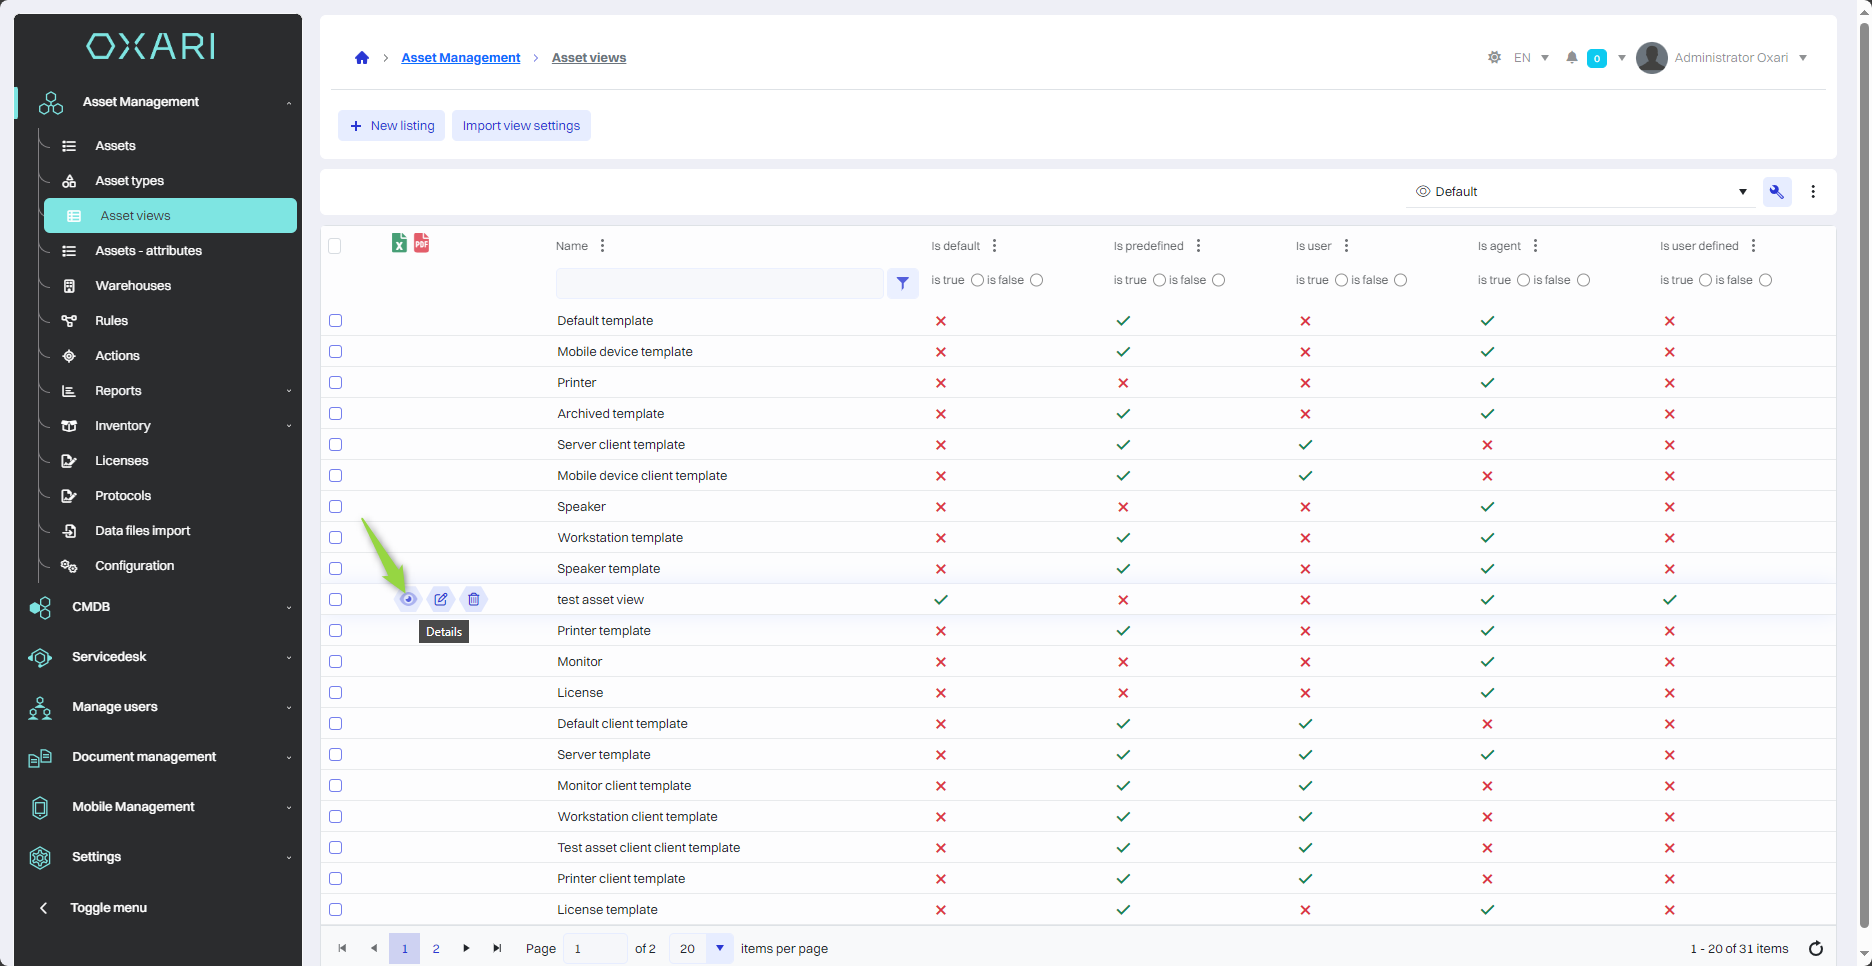Expand the items per page dropdown

(719, 949)
